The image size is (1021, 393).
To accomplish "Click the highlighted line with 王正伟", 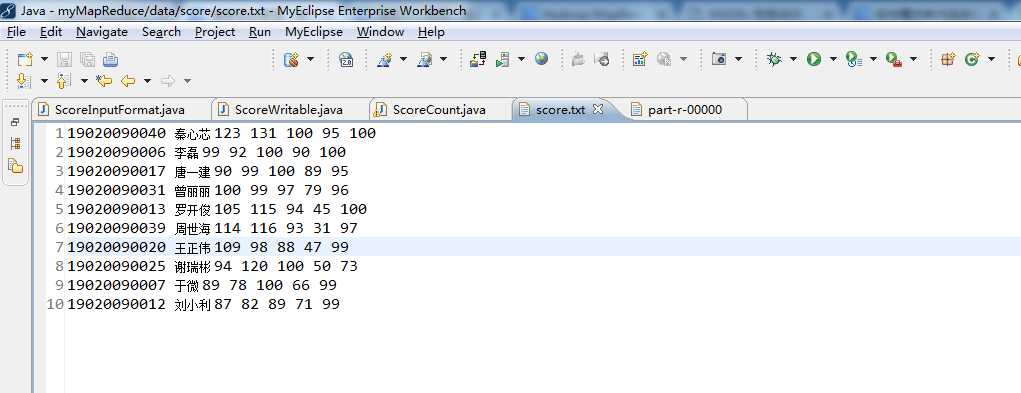I will (x=208, y=247).
